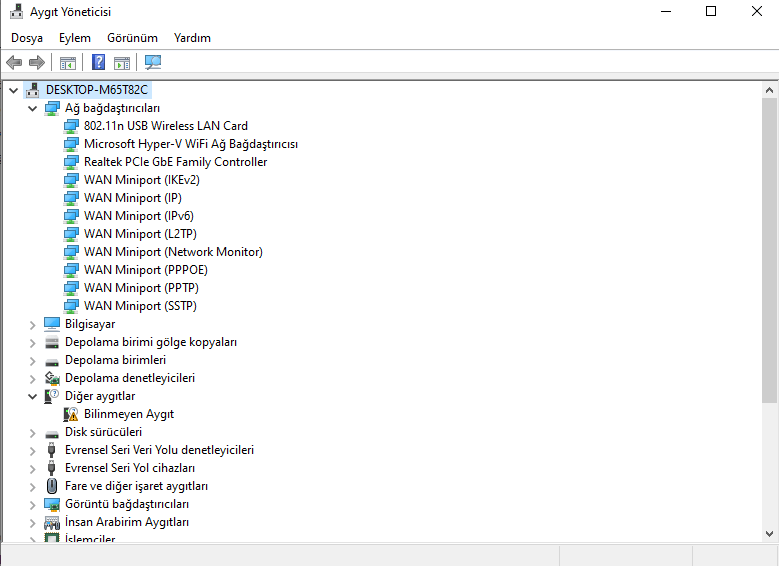Click the Depolama birimleri drive icon

click(x=52, y=361)
